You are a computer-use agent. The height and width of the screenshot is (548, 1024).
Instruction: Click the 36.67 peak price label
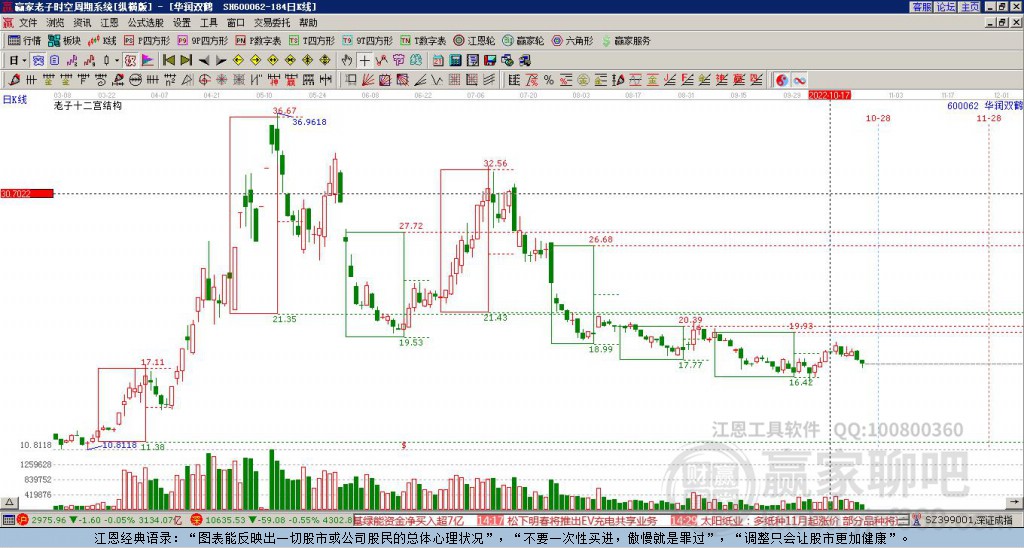click(x=285, y=110)
